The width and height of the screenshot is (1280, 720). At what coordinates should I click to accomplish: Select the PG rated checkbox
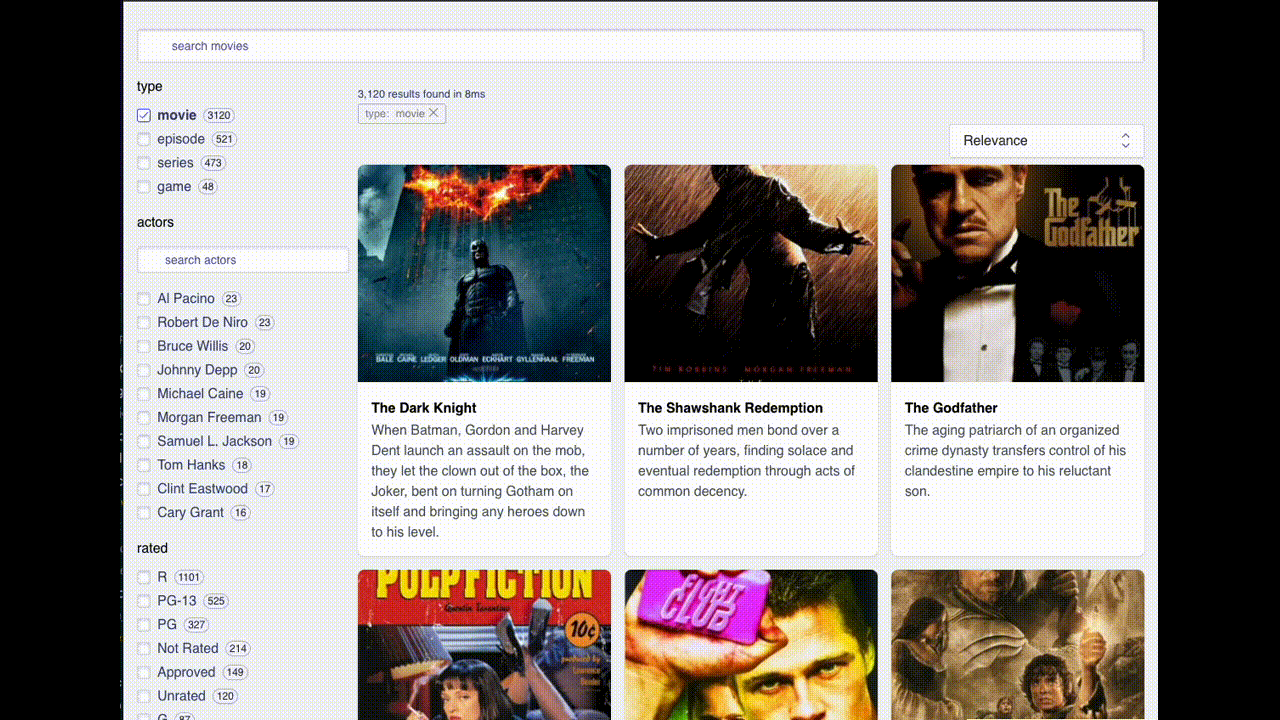coord(144,625)
